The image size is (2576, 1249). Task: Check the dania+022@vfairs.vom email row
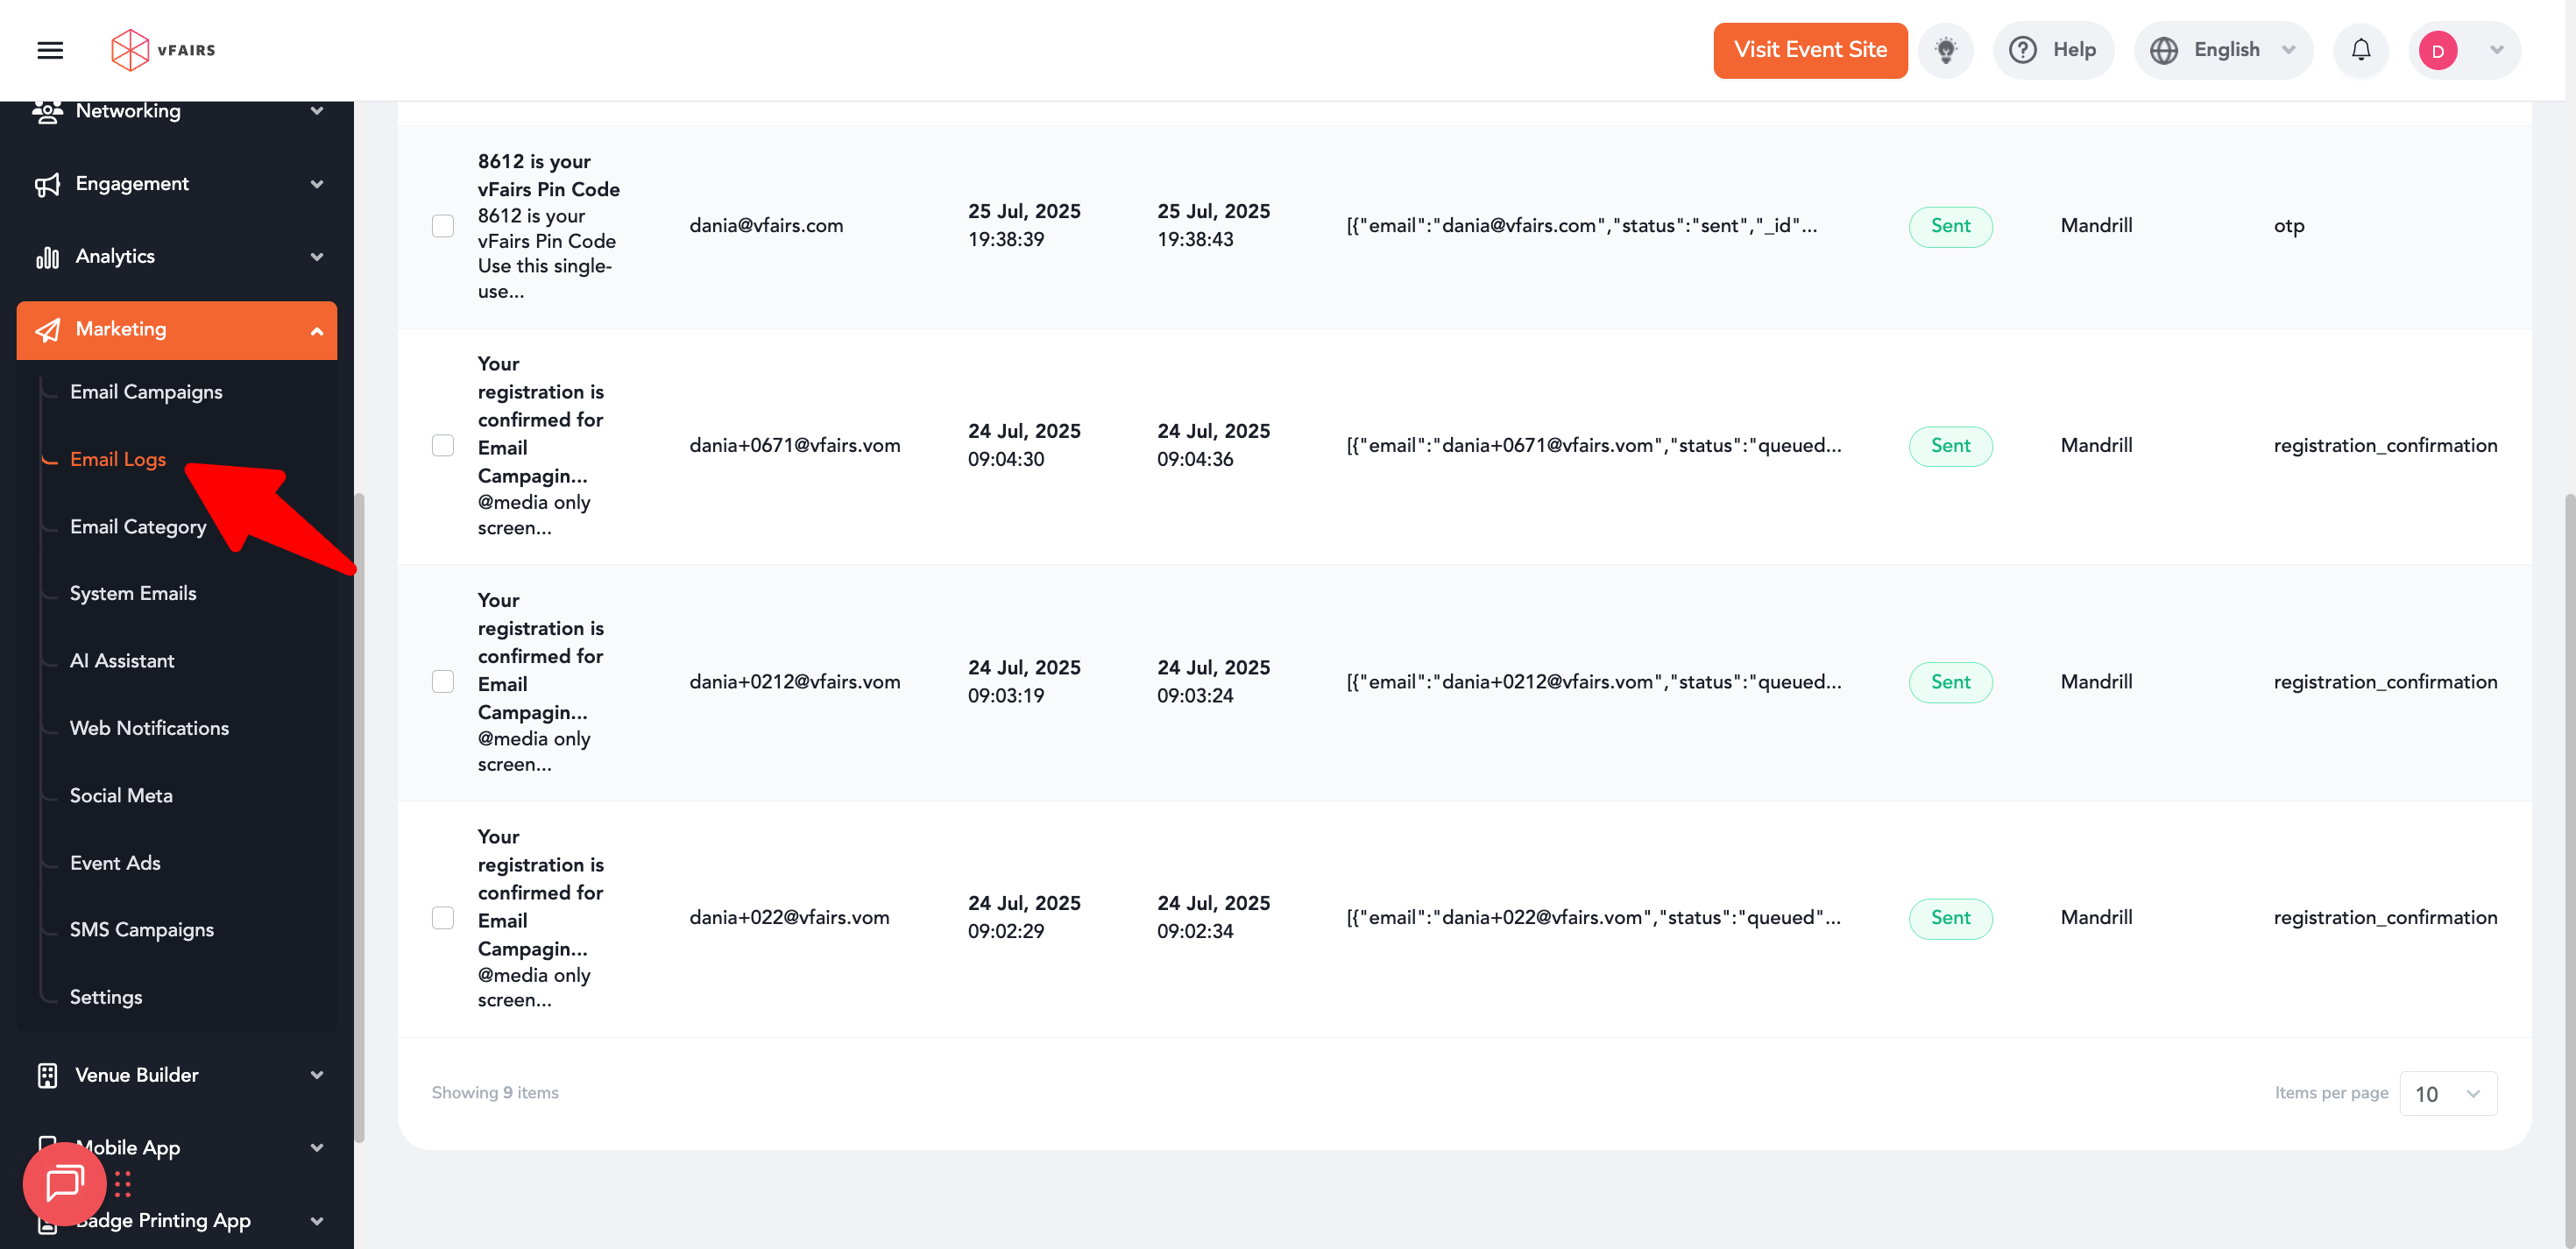pyautogui.click(x=443, y=917)
